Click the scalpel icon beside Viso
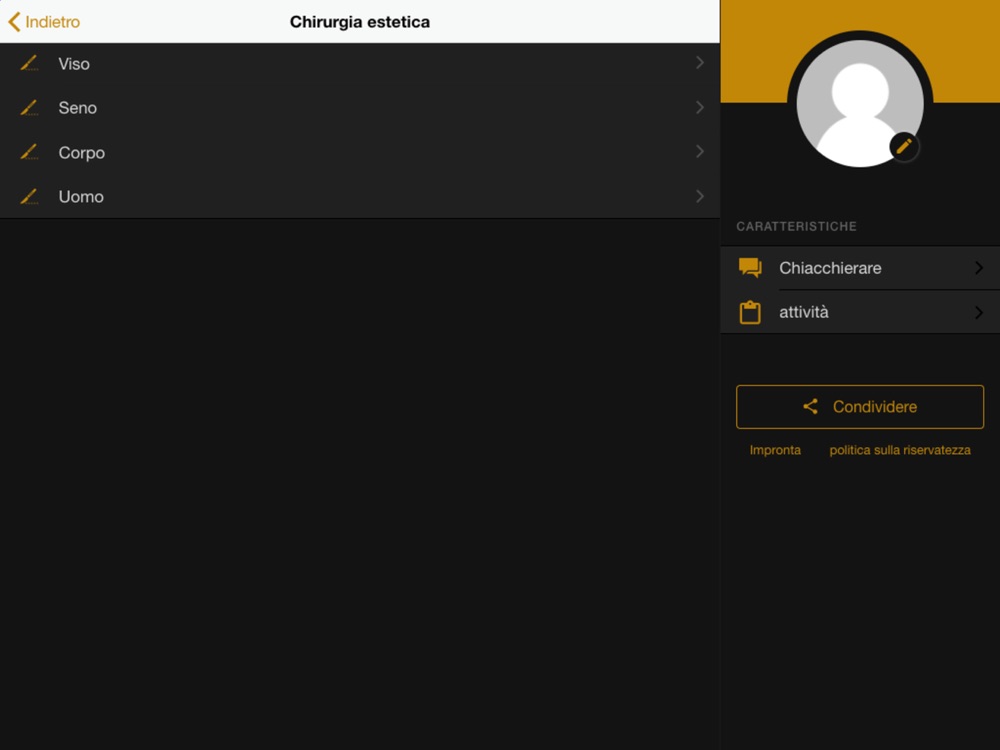1000x750 pixels. [x=29, y=63]
